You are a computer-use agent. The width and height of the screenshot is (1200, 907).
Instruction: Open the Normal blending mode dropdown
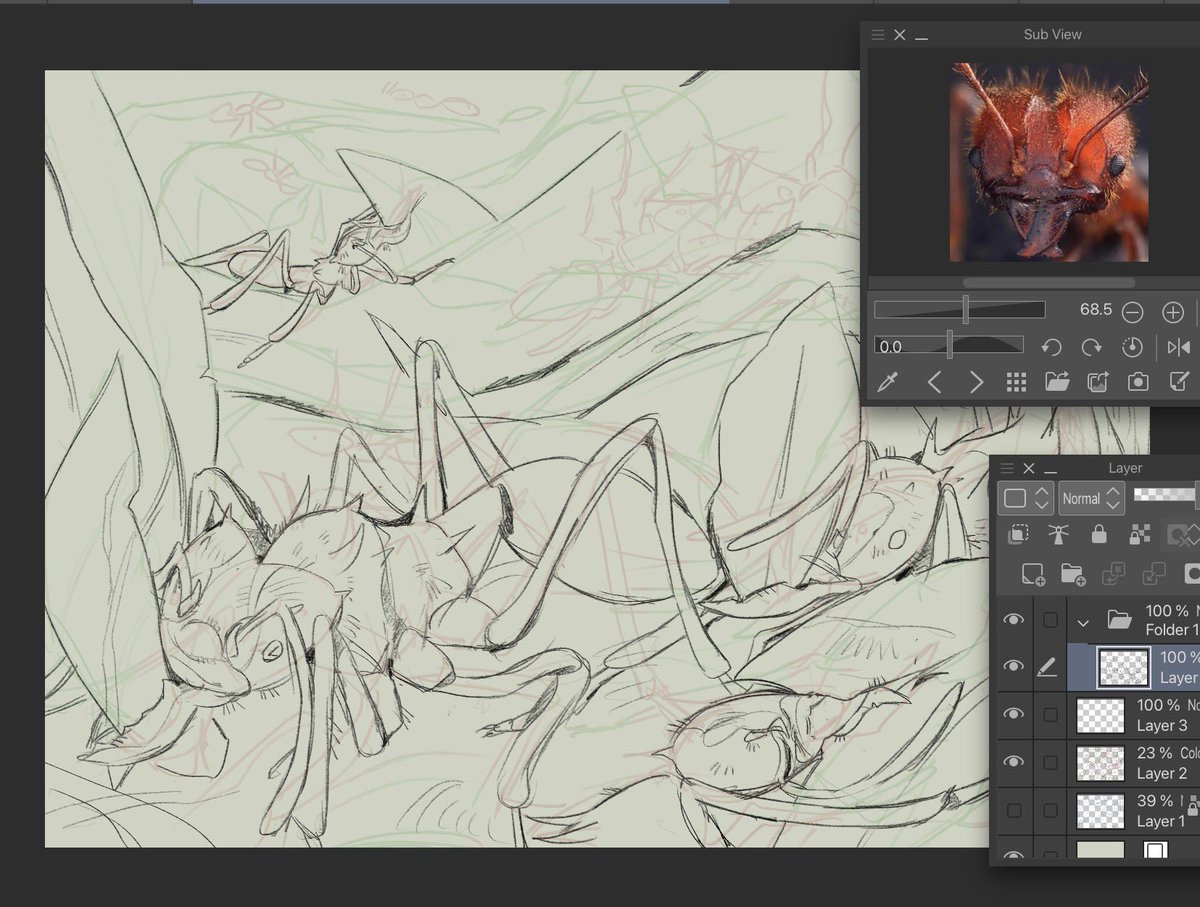coord(1091,498)
